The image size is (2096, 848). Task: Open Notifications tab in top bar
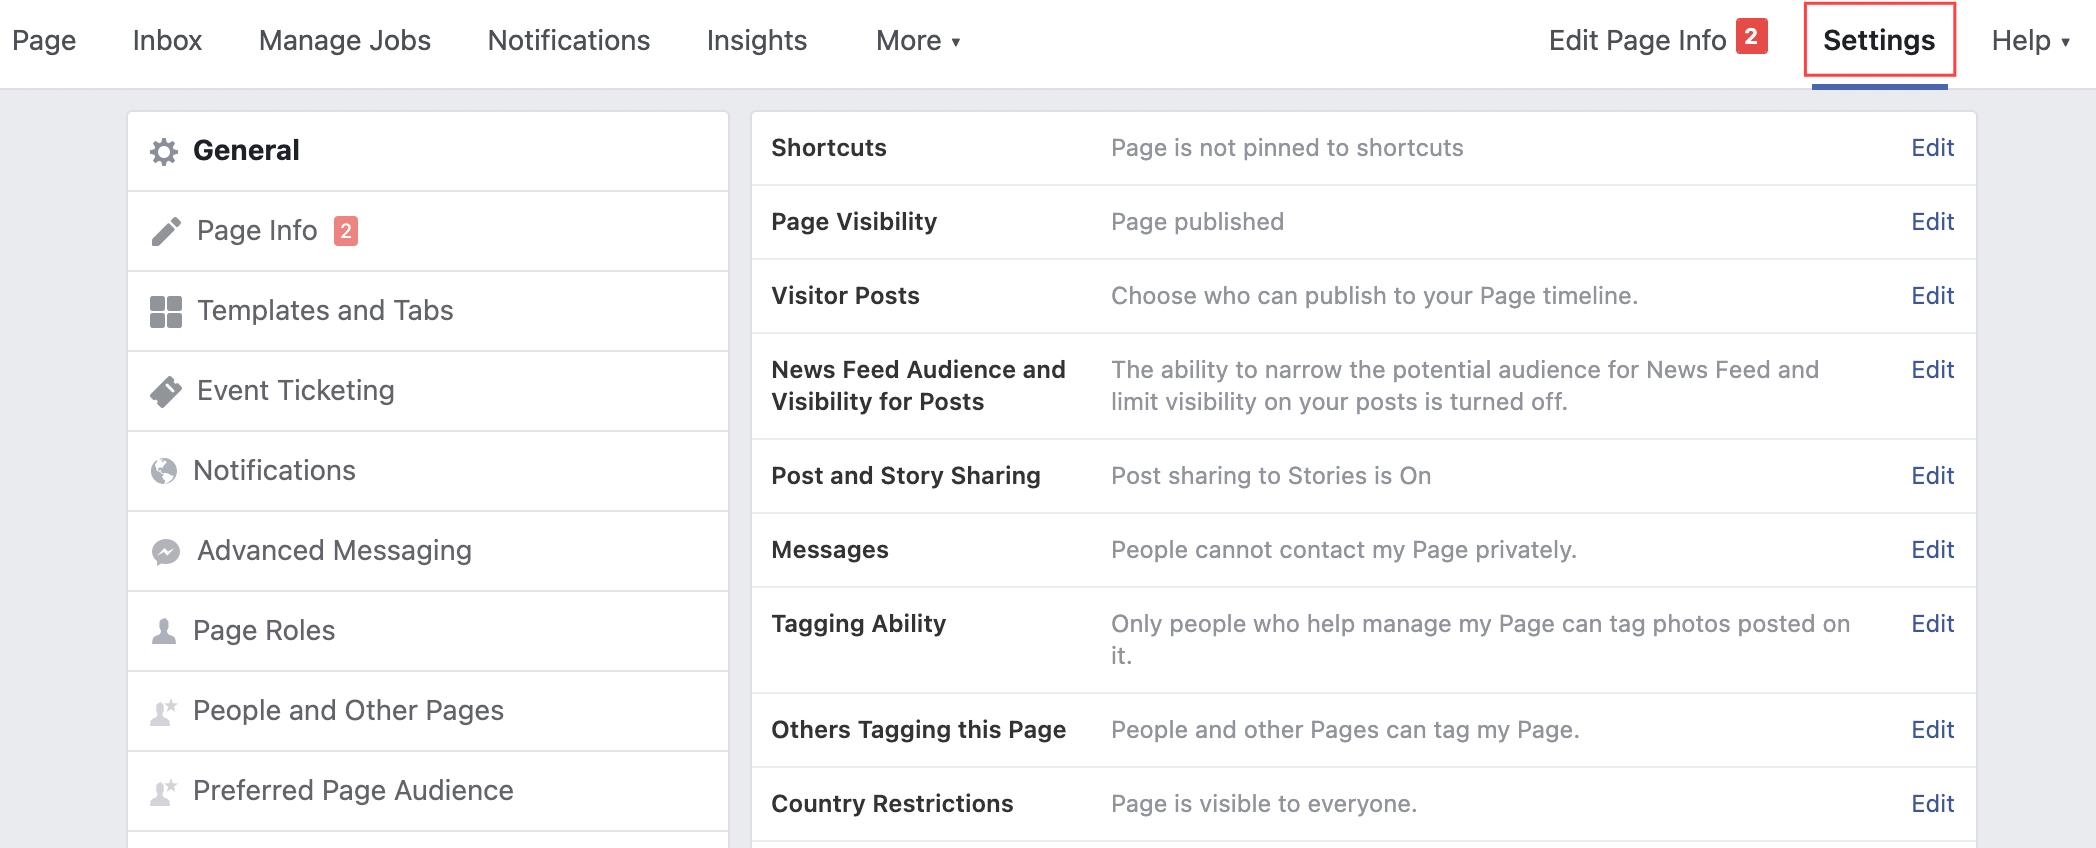click(569, 40)
